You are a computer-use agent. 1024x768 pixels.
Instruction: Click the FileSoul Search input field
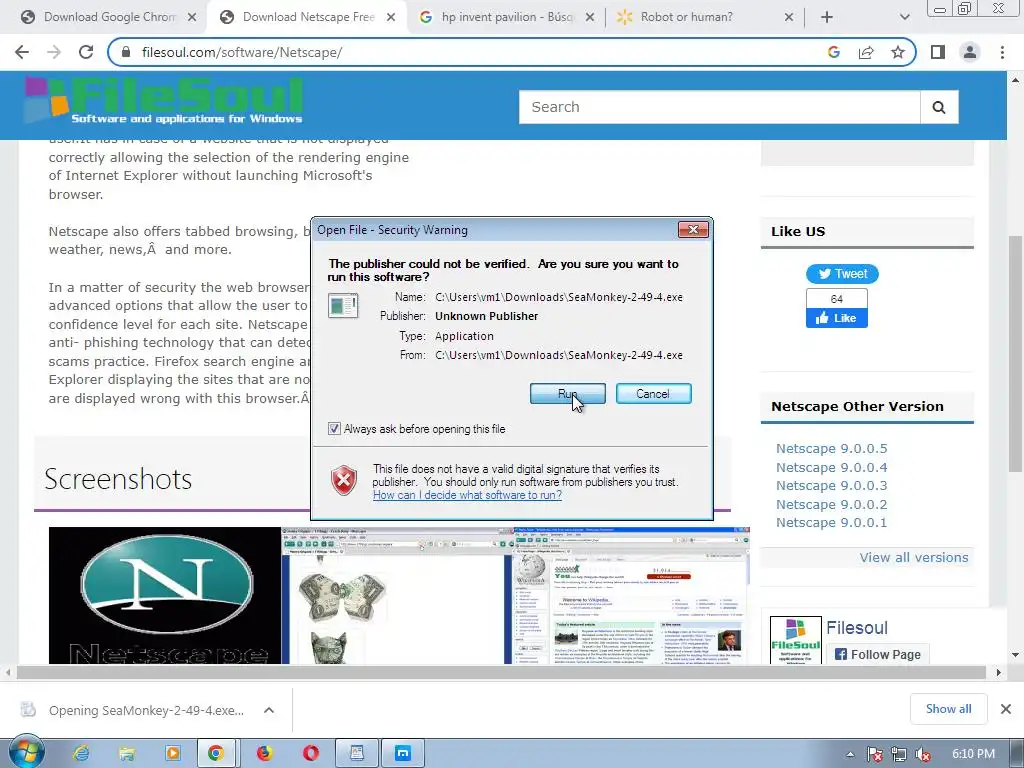720,107
